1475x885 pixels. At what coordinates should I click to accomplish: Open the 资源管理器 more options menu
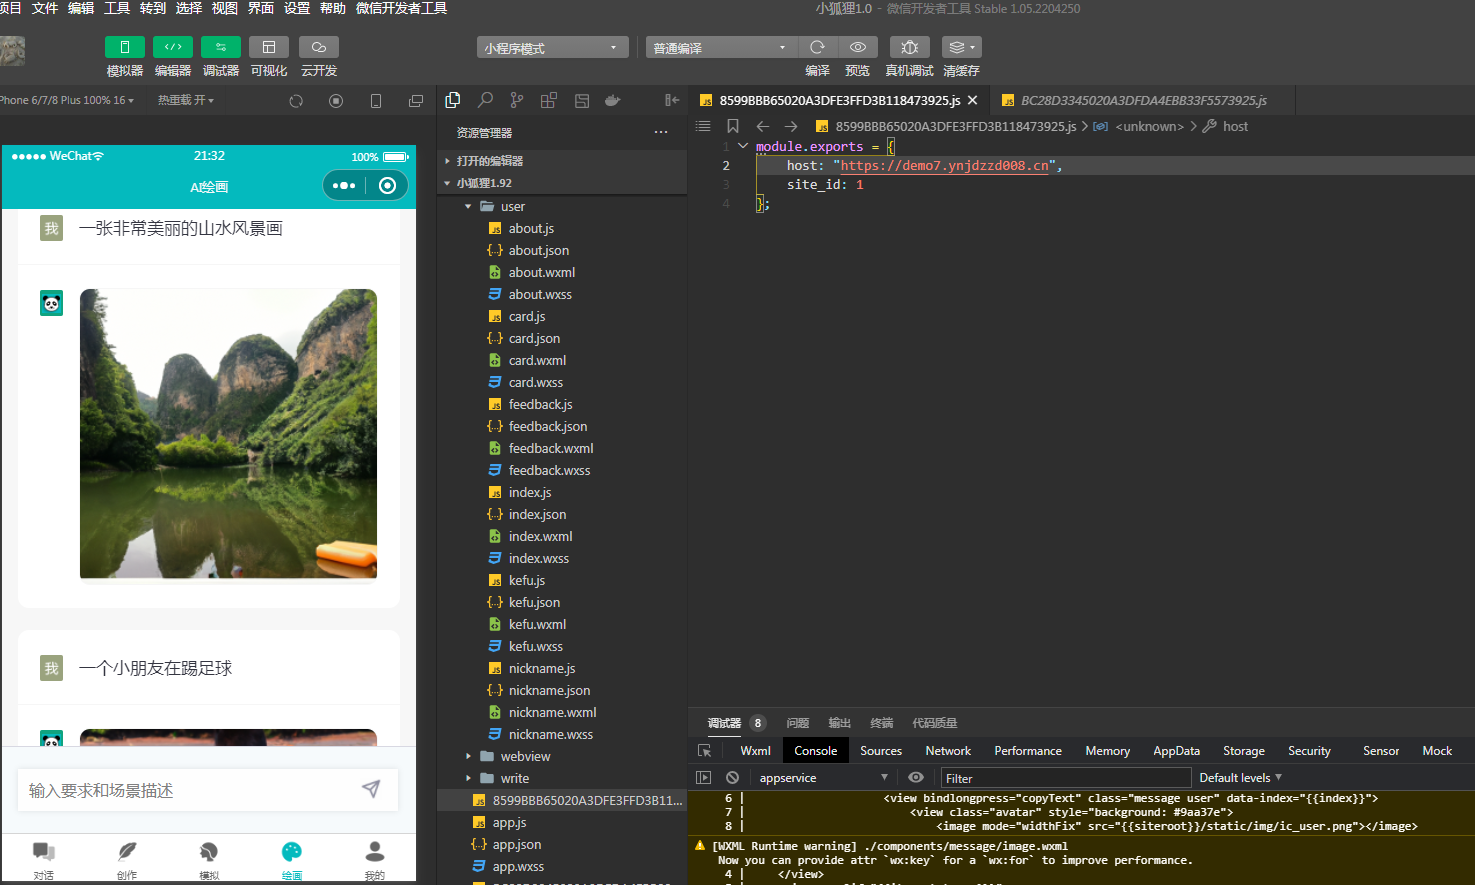point(661,132)
